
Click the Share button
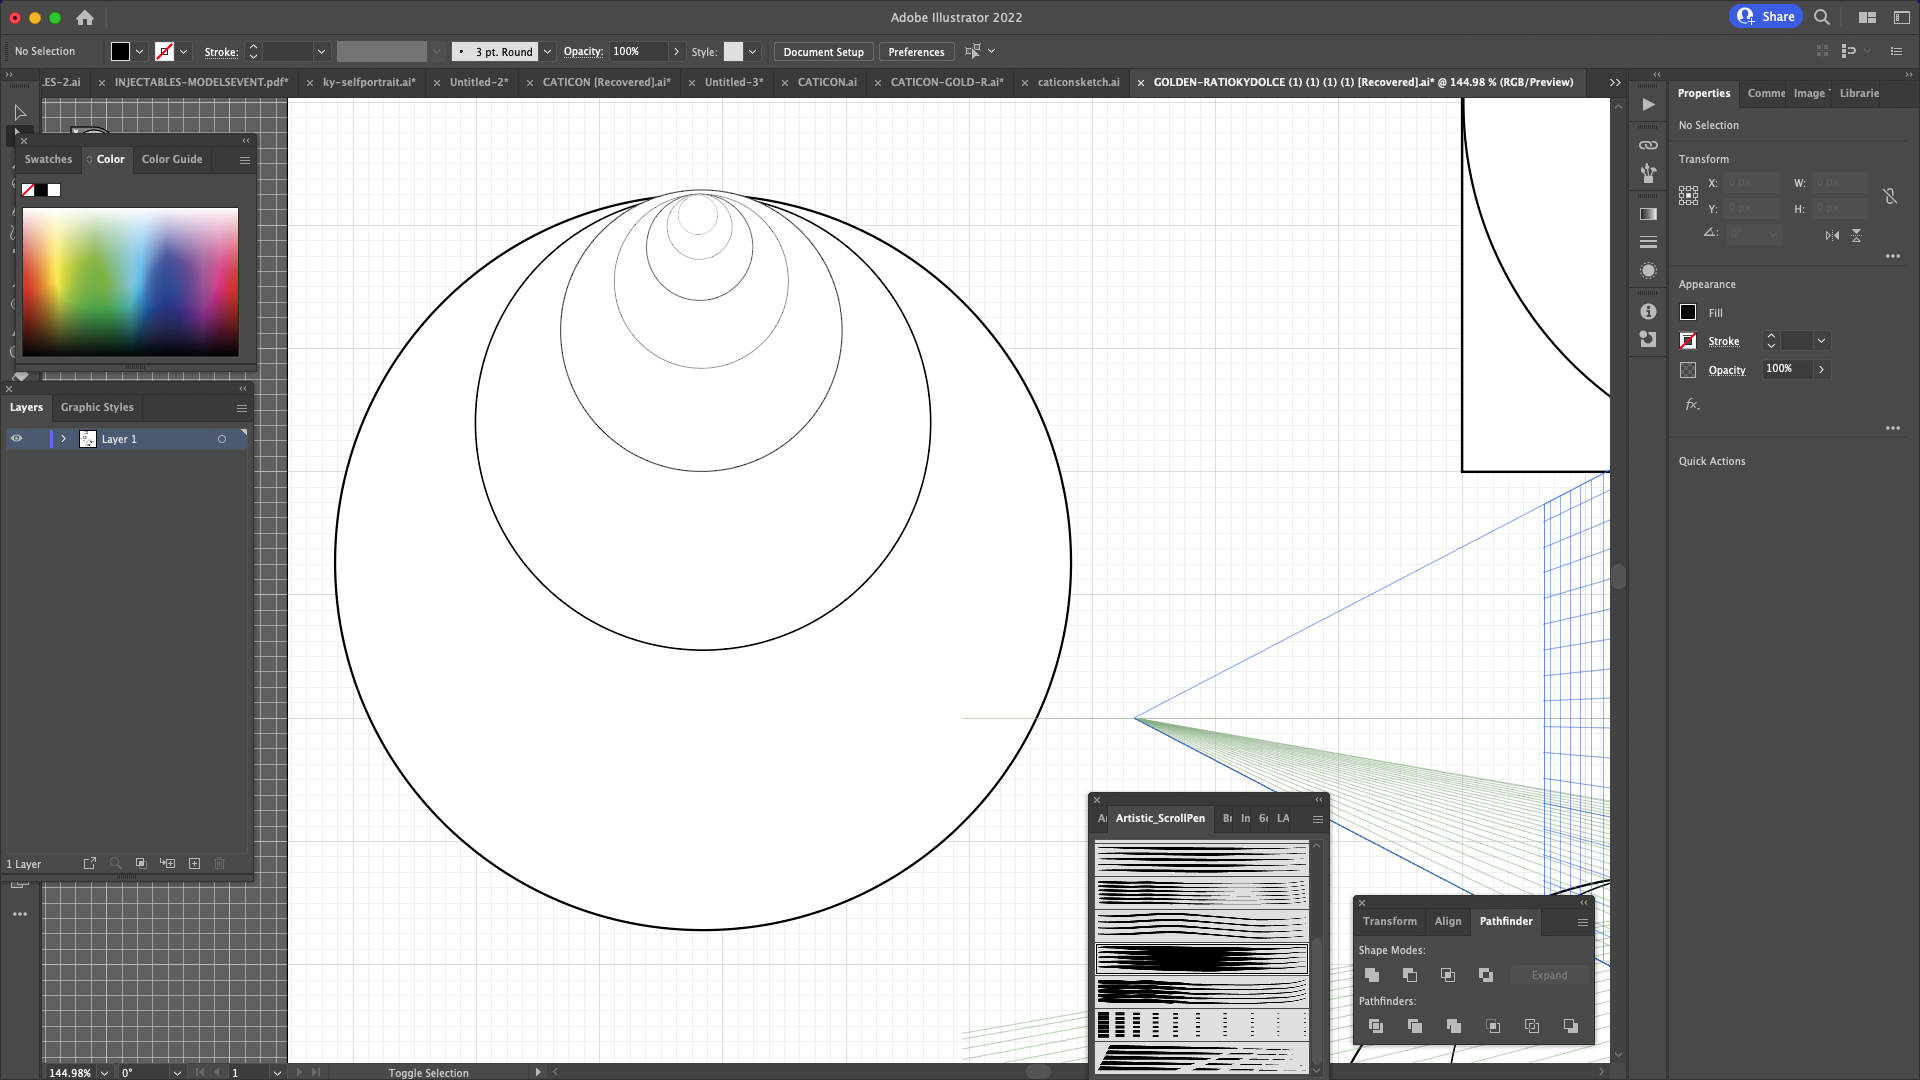(1767, 17)
